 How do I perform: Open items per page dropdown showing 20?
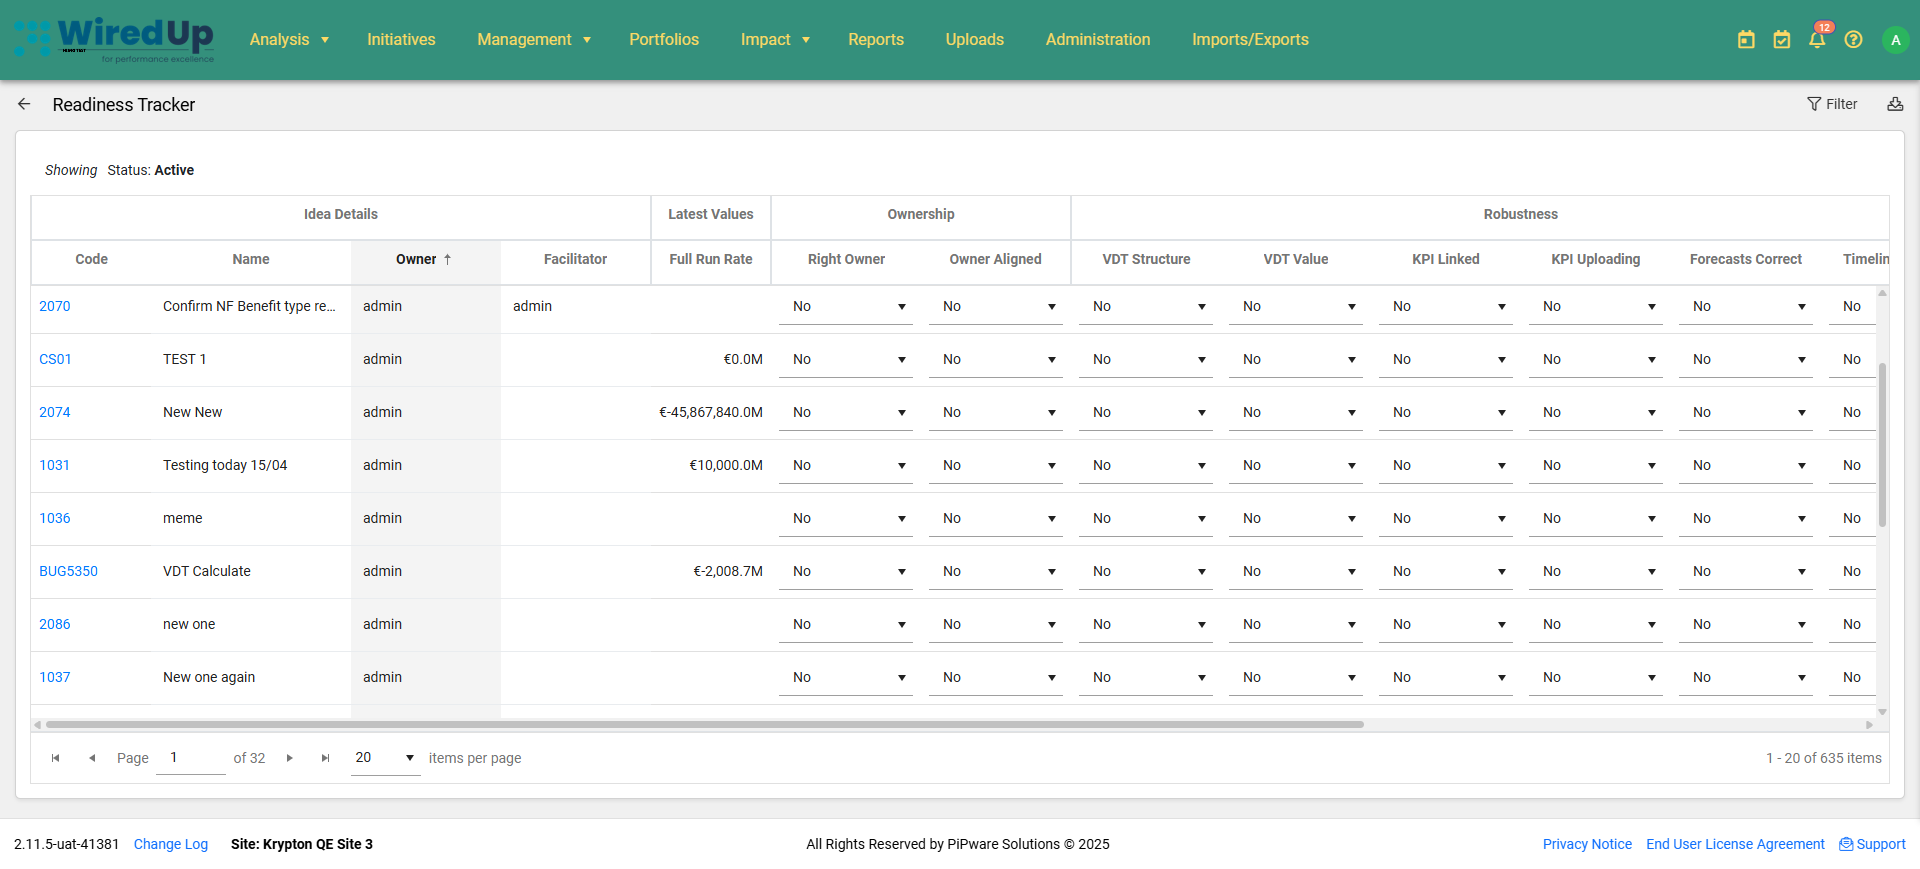pyautogui.click(x=385, y=758)
